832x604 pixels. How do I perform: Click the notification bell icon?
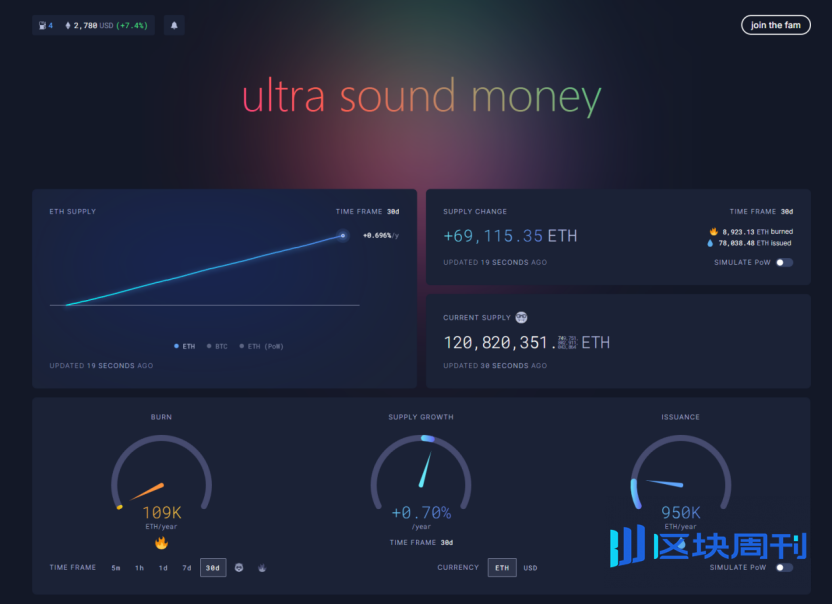(174, 25)
